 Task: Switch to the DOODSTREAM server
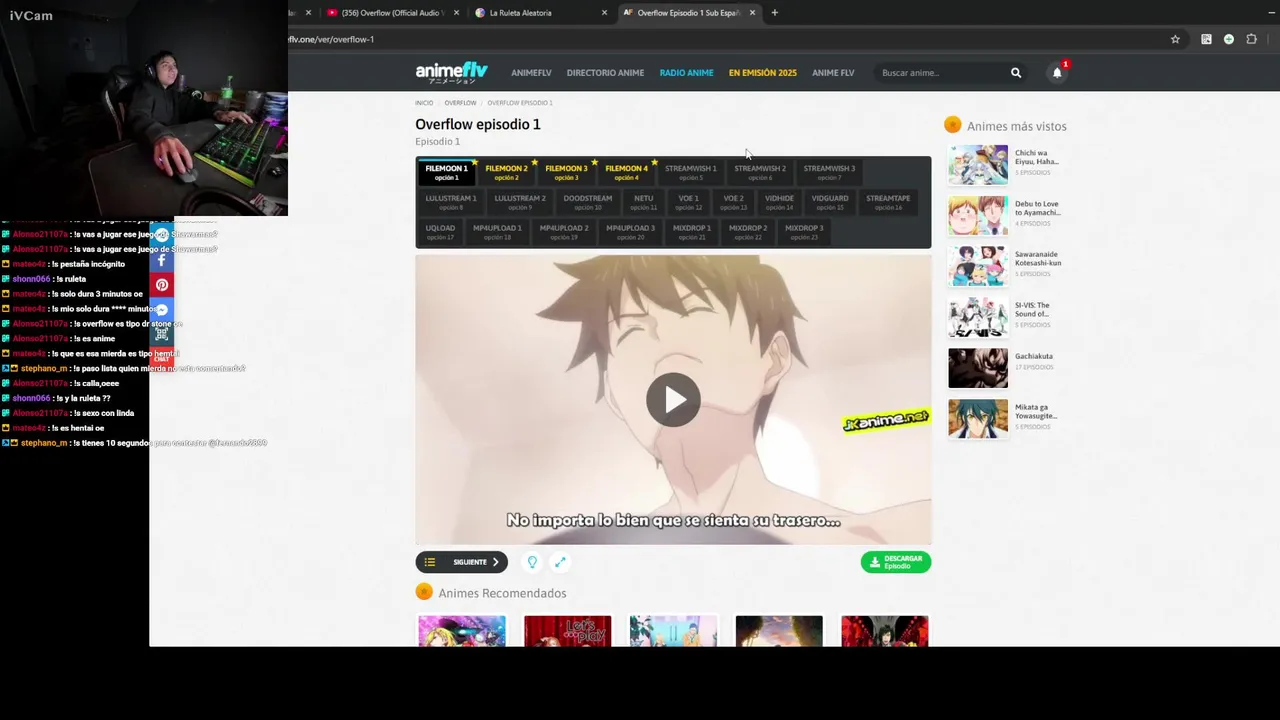pyautogui.click(x=588, y=202)
